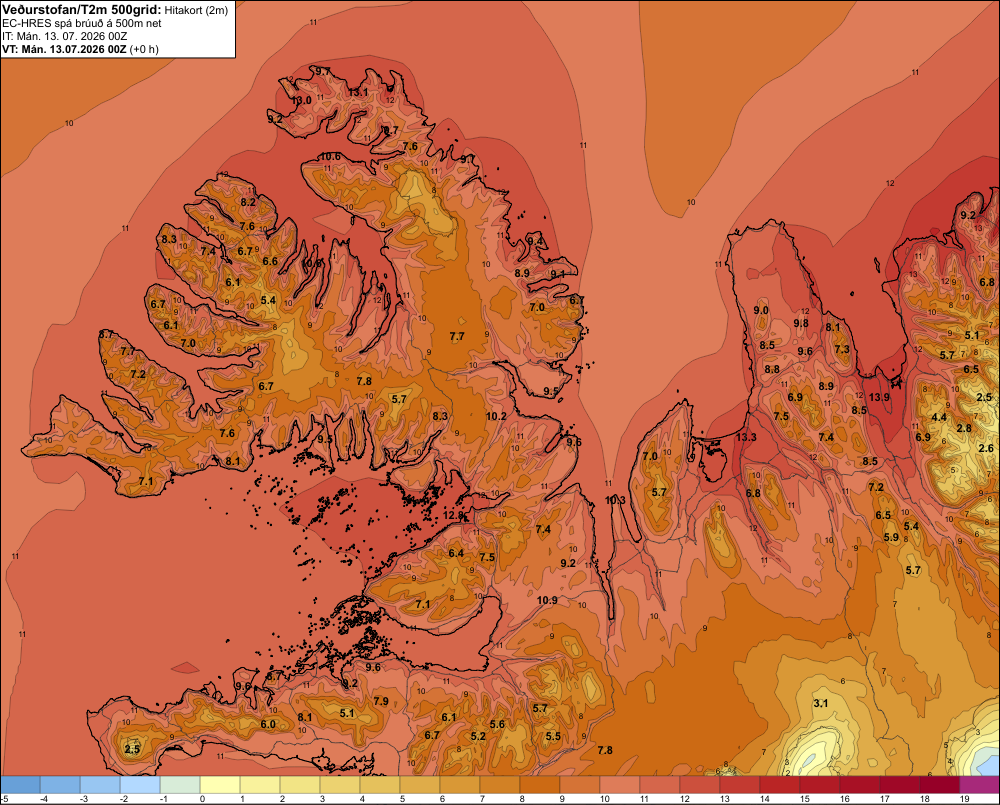This screenshot has width=1000, height=805.
Task: Select the 10.9 temperature reading
Action: tap(547, 600)
